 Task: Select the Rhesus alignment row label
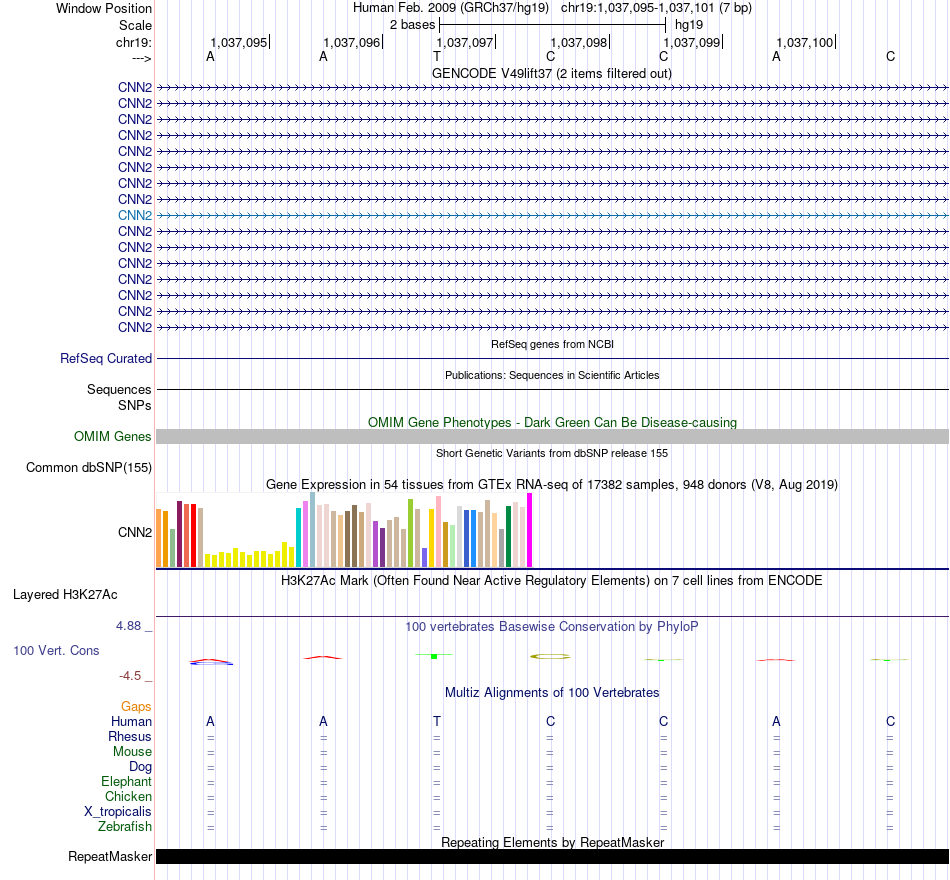tap(130, 736)
